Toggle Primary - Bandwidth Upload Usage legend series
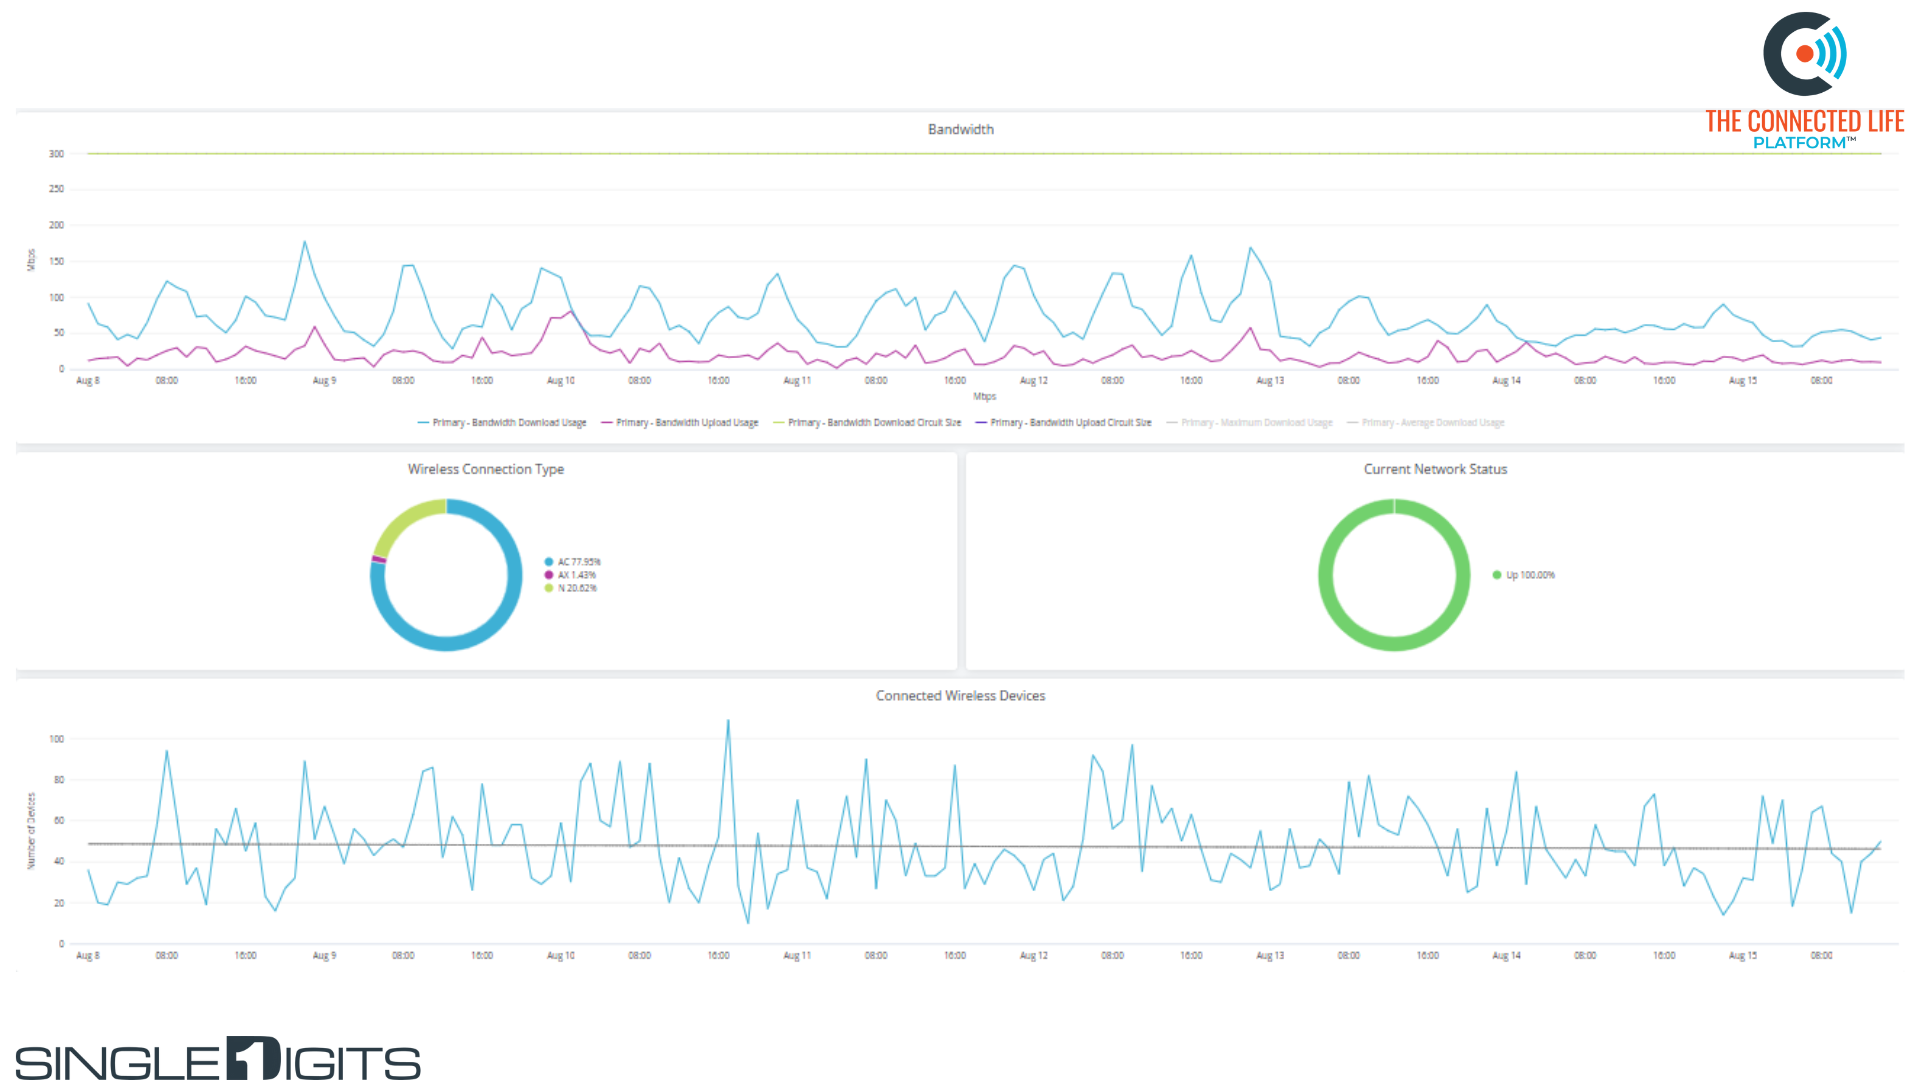1920x1080 pixels. point(680,423)
